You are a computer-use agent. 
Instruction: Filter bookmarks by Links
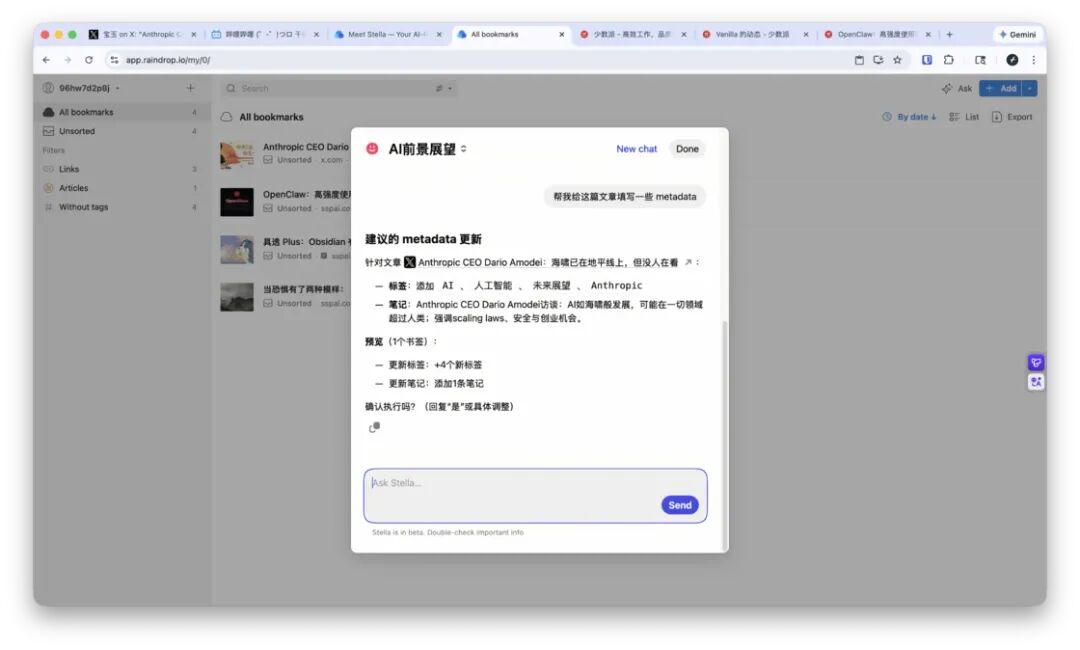pyautogui.click(x=121, y=169)
